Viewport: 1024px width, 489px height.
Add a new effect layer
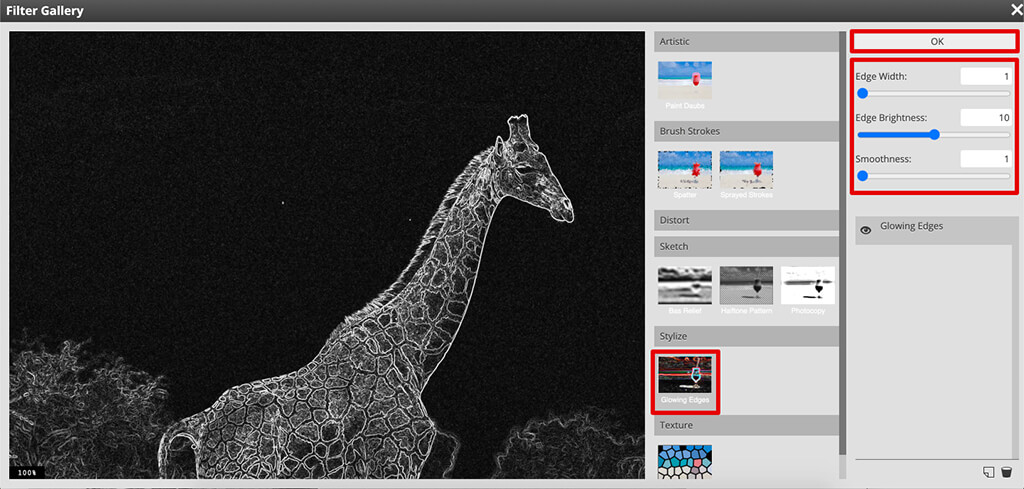(x=988, y=472)
